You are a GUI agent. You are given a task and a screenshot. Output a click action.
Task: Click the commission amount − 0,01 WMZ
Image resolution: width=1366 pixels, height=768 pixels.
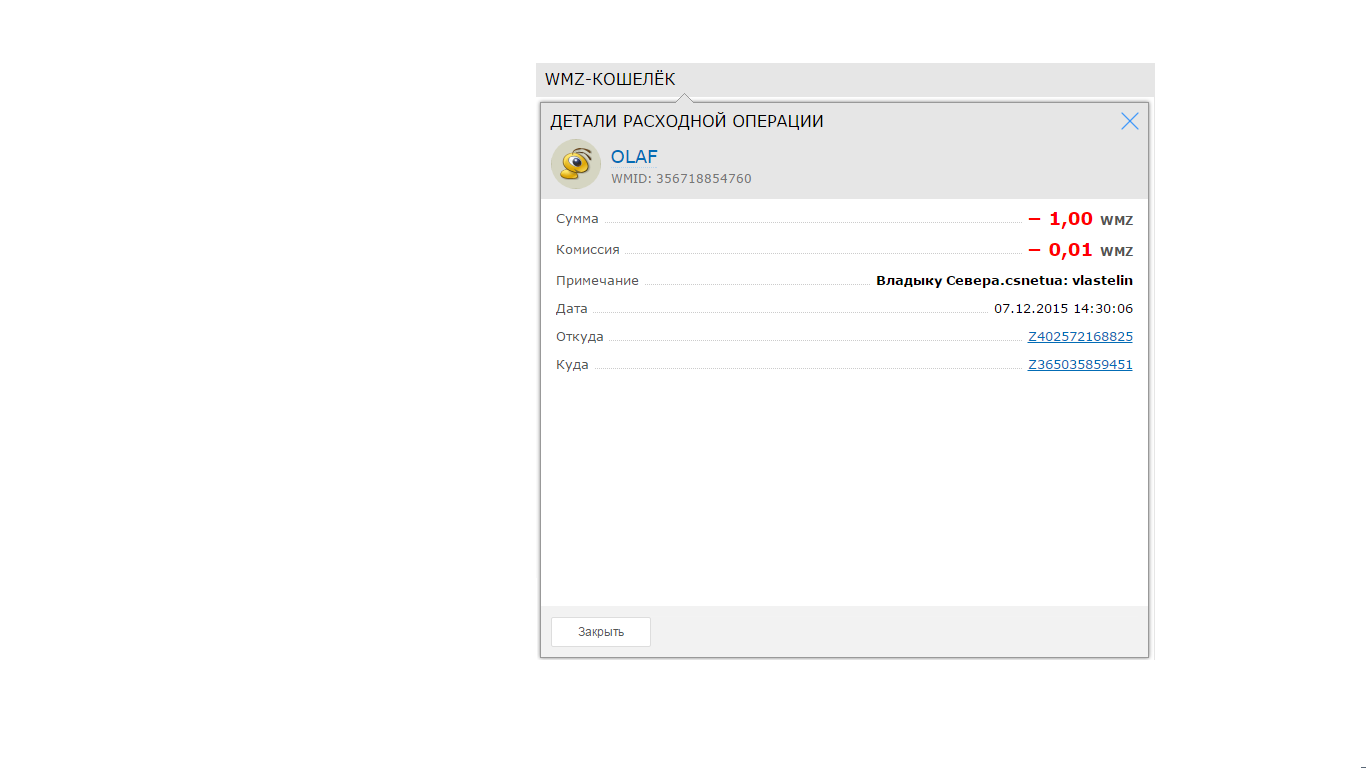click(1080, 250)
